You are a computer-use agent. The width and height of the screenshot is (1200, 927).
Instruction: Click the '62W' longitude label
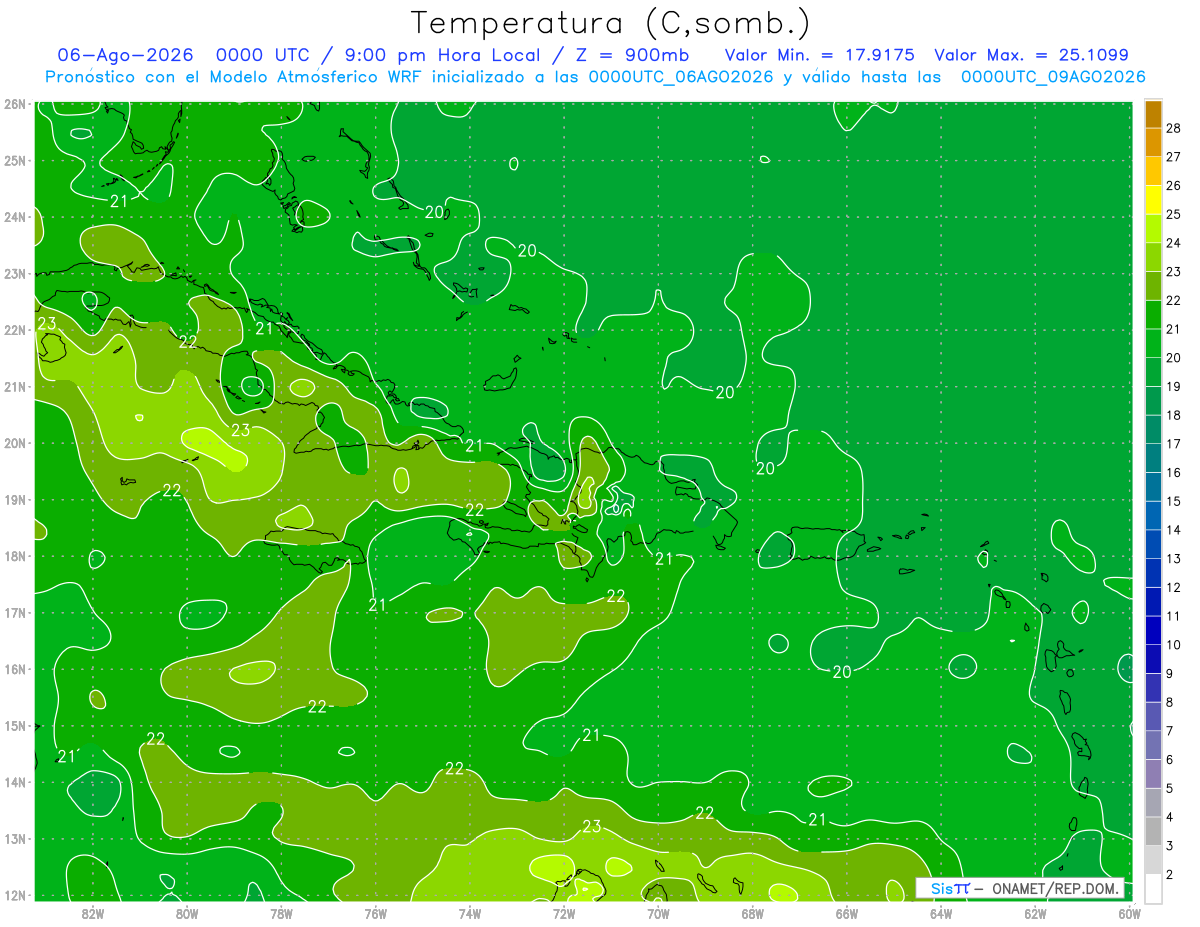[x=1035, y=913]
